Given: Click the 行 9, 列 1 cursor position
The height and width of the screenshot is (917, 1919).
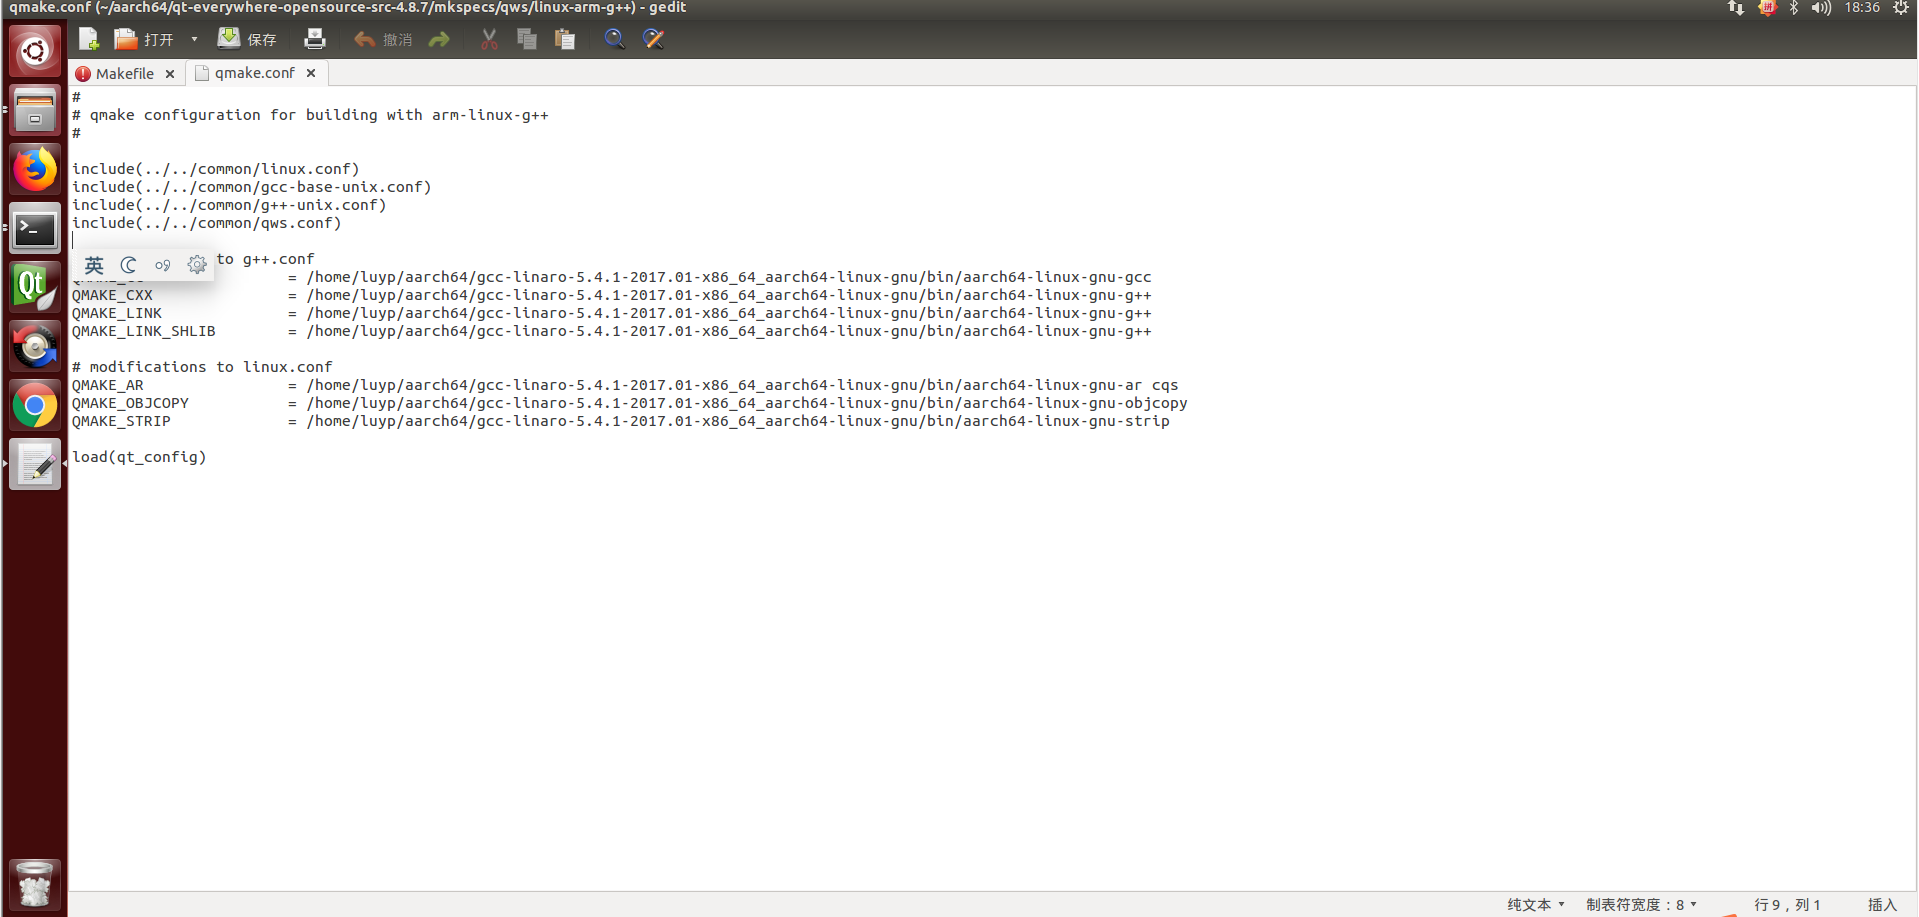Looking at the screenshot, I should [x=1787, y=904].
